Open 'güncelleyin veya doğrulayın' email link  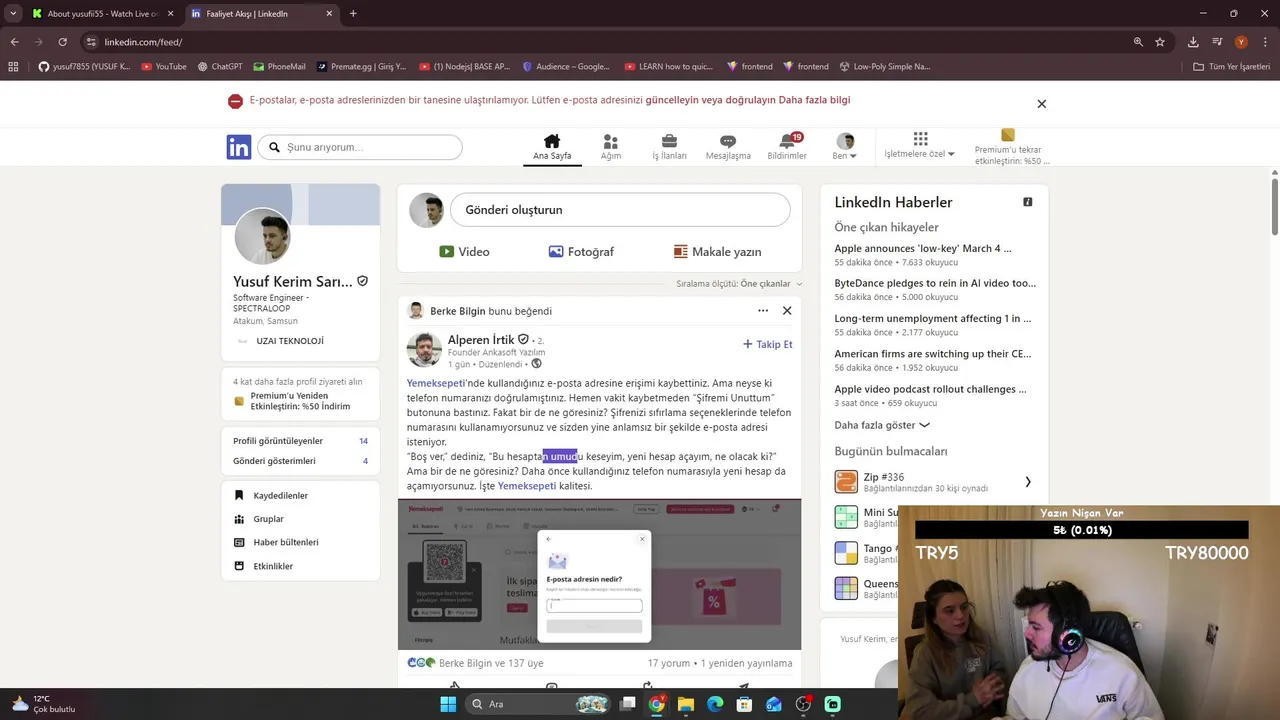(x=710, y=100)
